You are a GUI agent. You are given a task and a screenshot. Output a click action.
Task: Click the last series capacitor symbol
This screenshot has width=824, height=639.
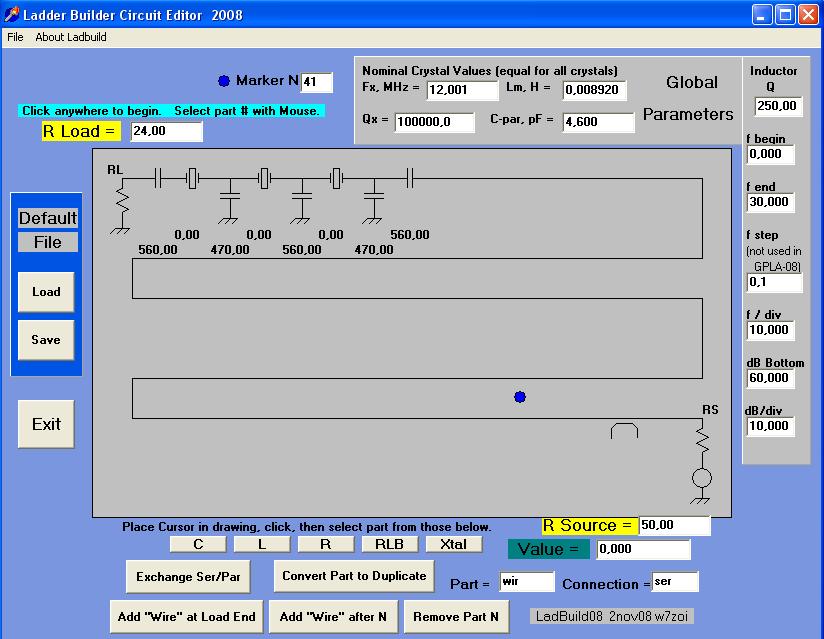tap(410, 179)
